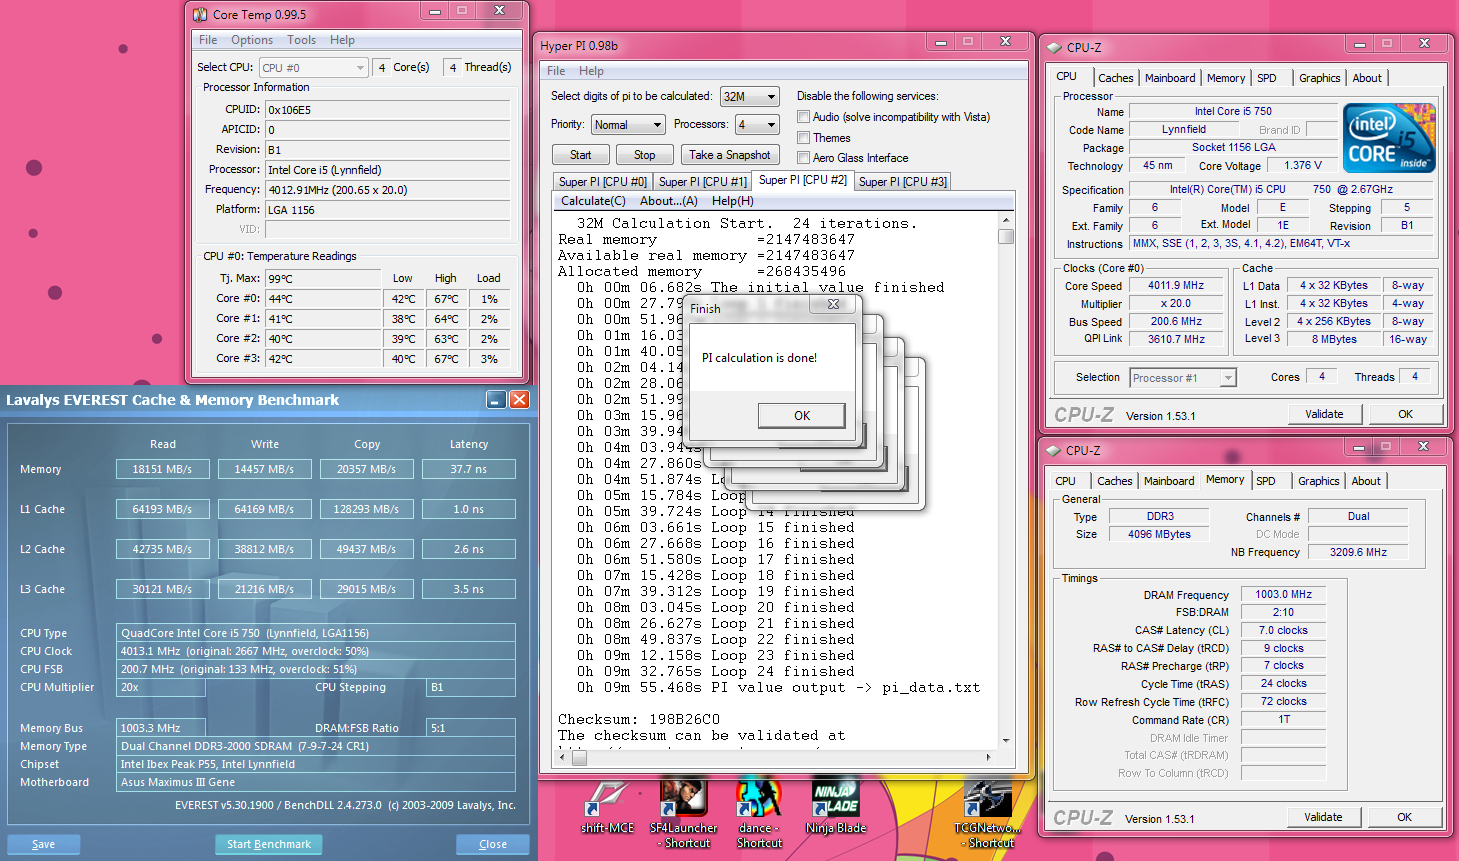Select the SF4Launcher shortcut desktop icon
The image size is (1459, 861).
point(684,814)
